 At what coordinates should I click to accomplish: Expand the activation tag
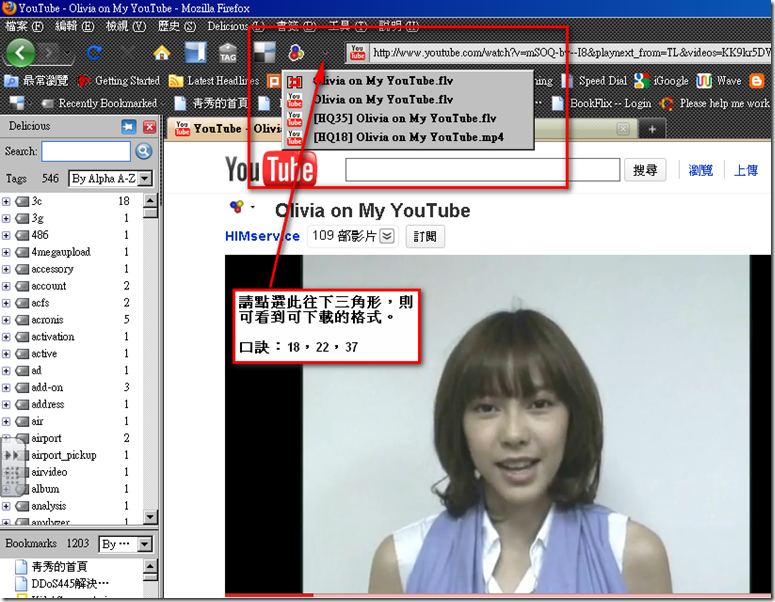[6, 337]
